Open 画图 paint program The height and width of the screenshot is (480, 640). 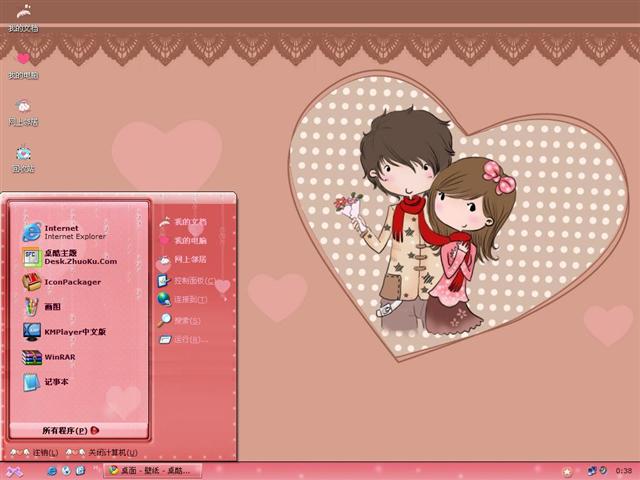(x=42, y=307)
